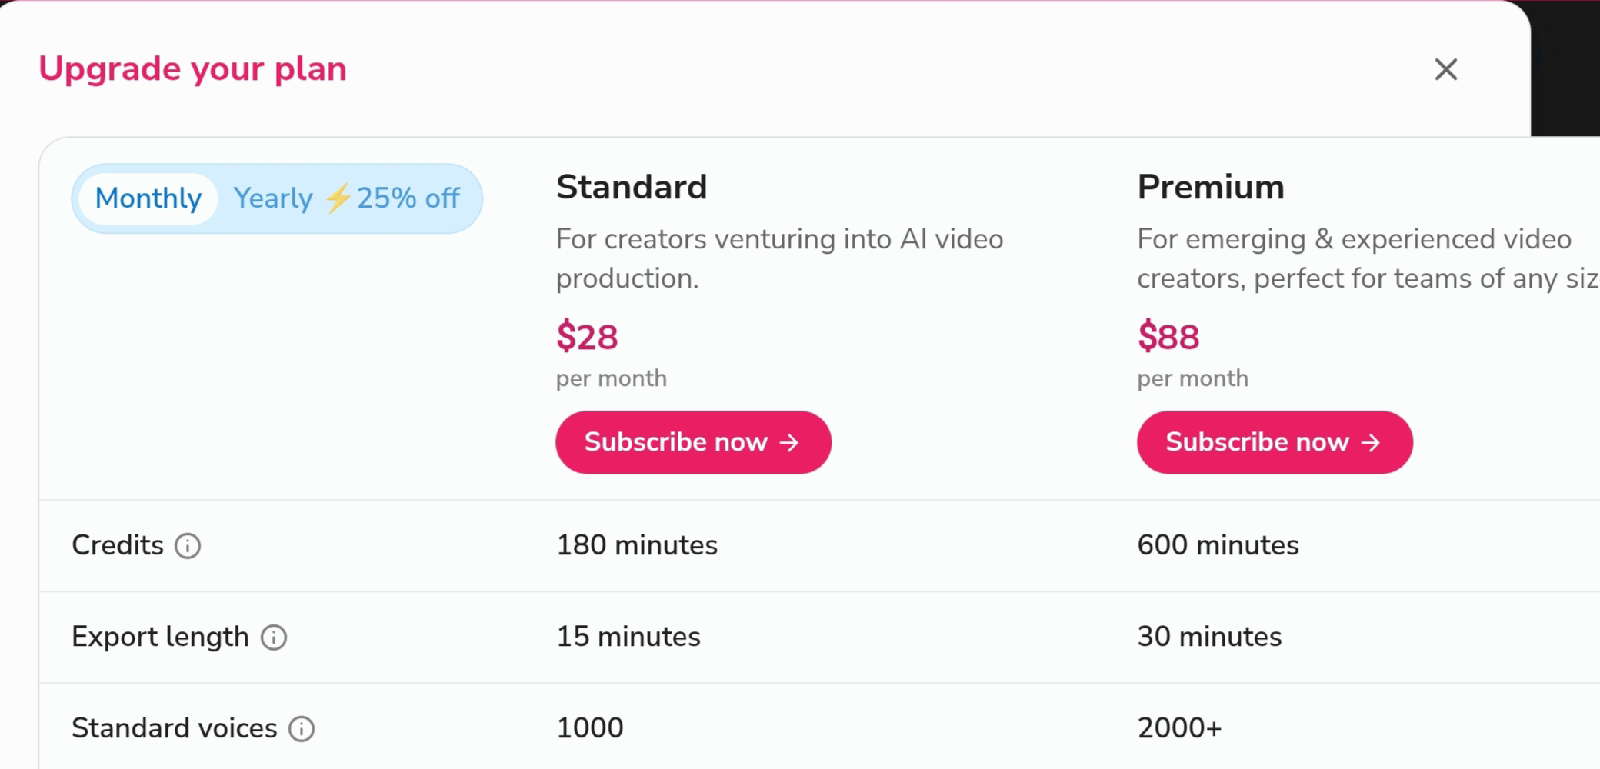
Task: Click the $28 Standard price
Action: click(x=587, y=336)
